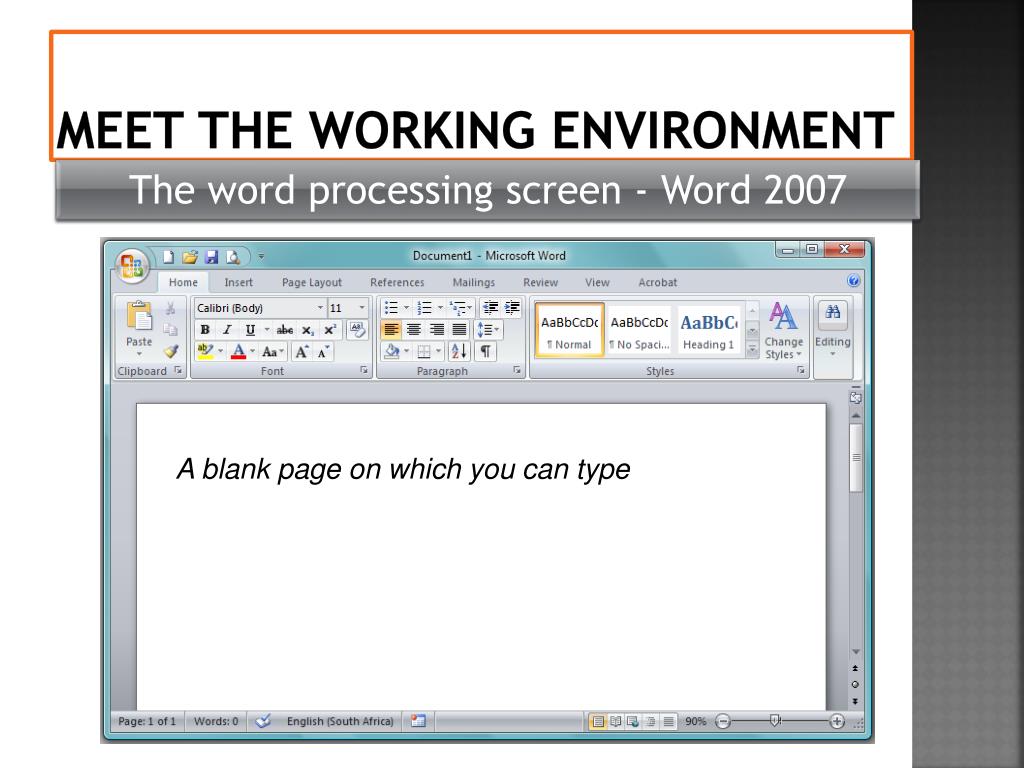Viewport: 1024px width, 768px height.
Task: Open the font size 11 dropdown
Action: point(362,308)
